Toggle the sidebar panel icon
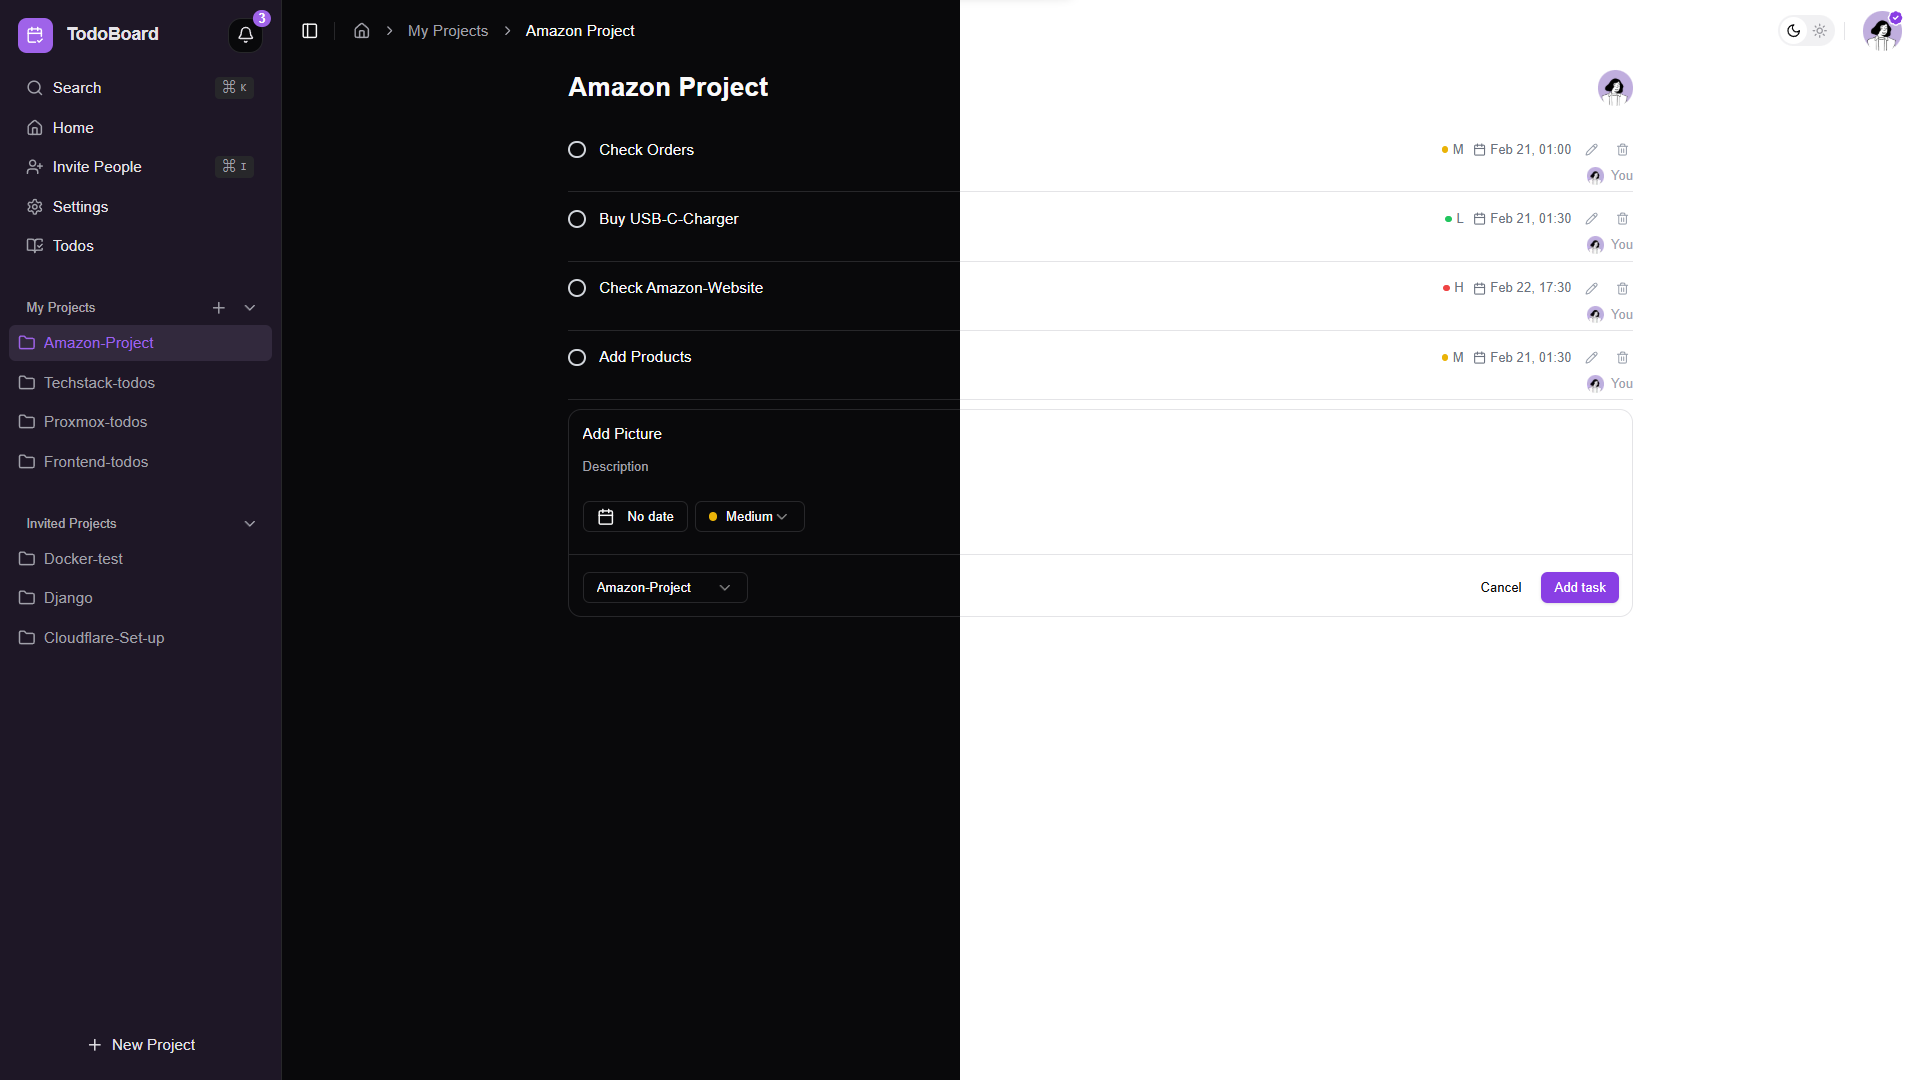This screenshot has width=1920, height=1080. click(310, 31)
